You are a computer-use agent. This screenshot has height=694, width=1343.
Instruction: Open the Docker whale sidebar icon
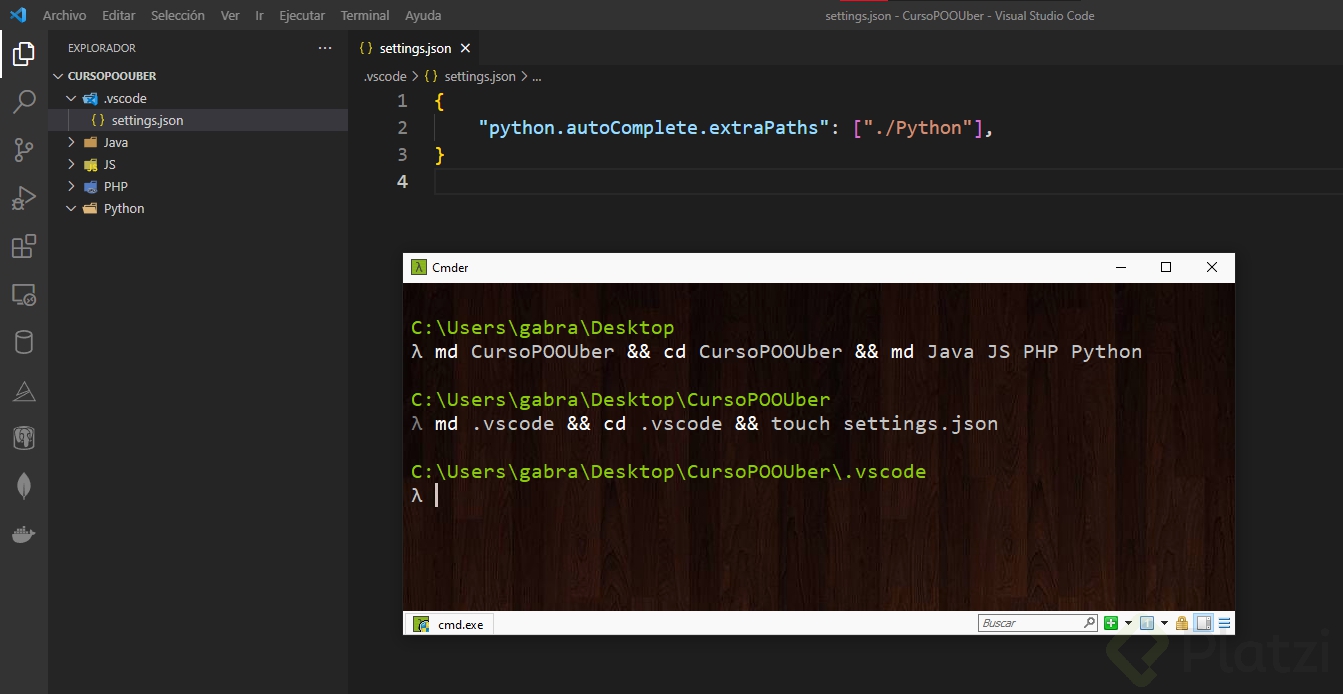24,533
